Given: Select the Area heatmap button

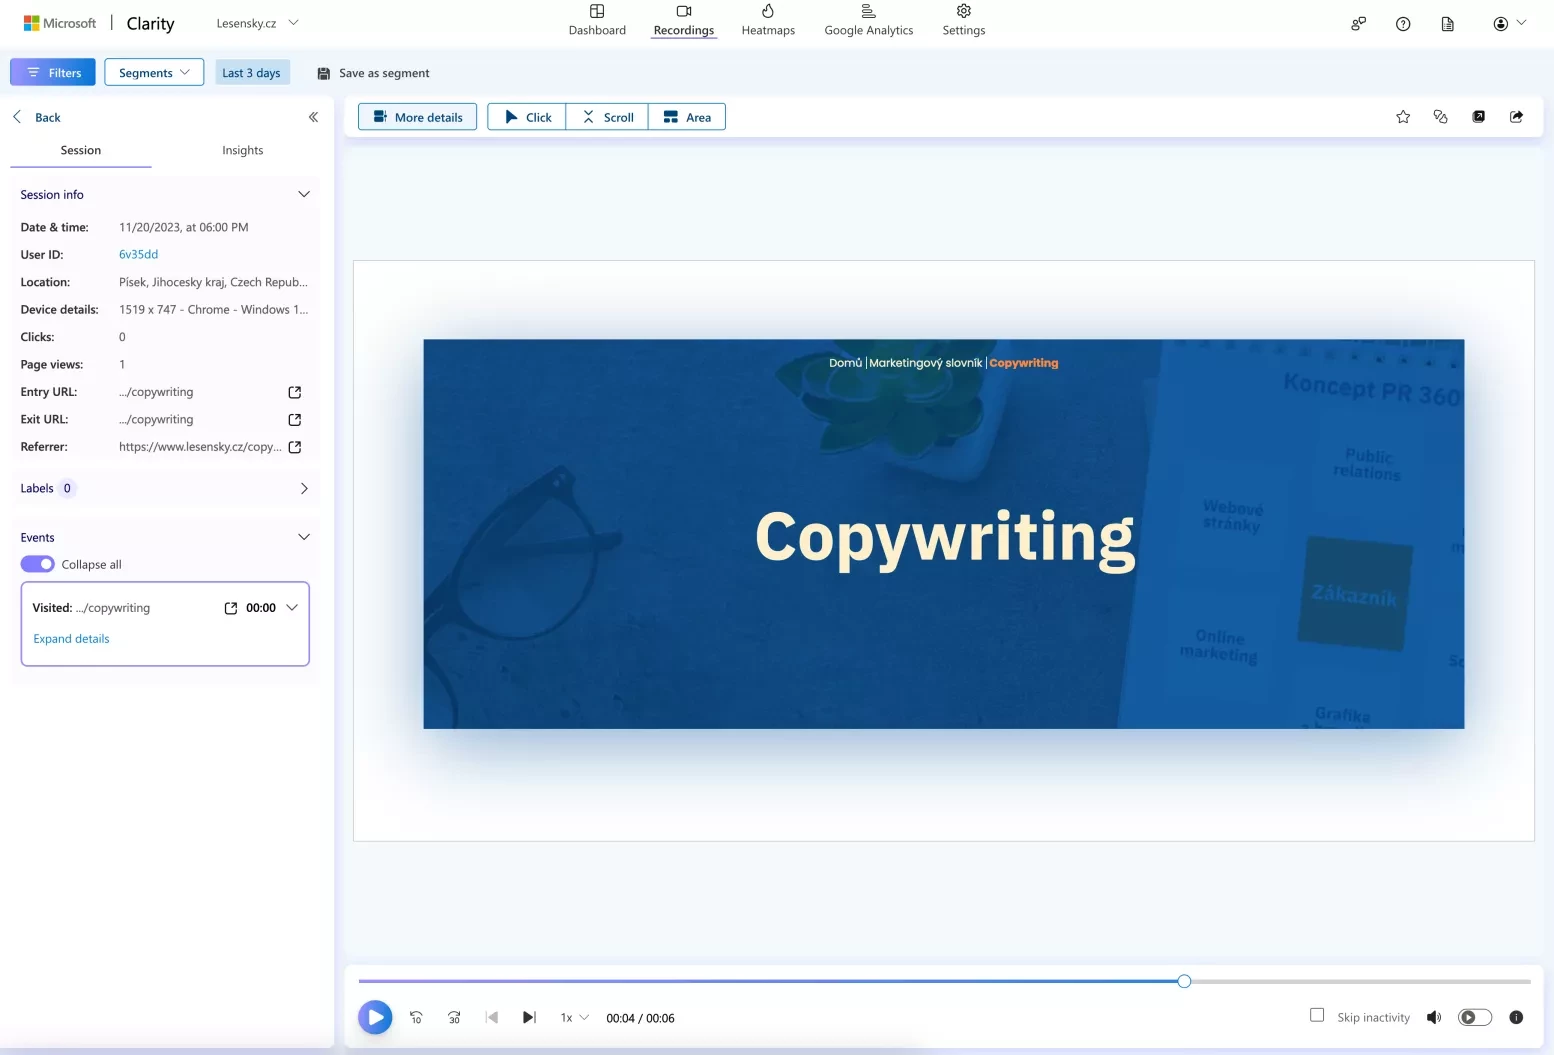Looking at the screenshot, I should 687,117.
